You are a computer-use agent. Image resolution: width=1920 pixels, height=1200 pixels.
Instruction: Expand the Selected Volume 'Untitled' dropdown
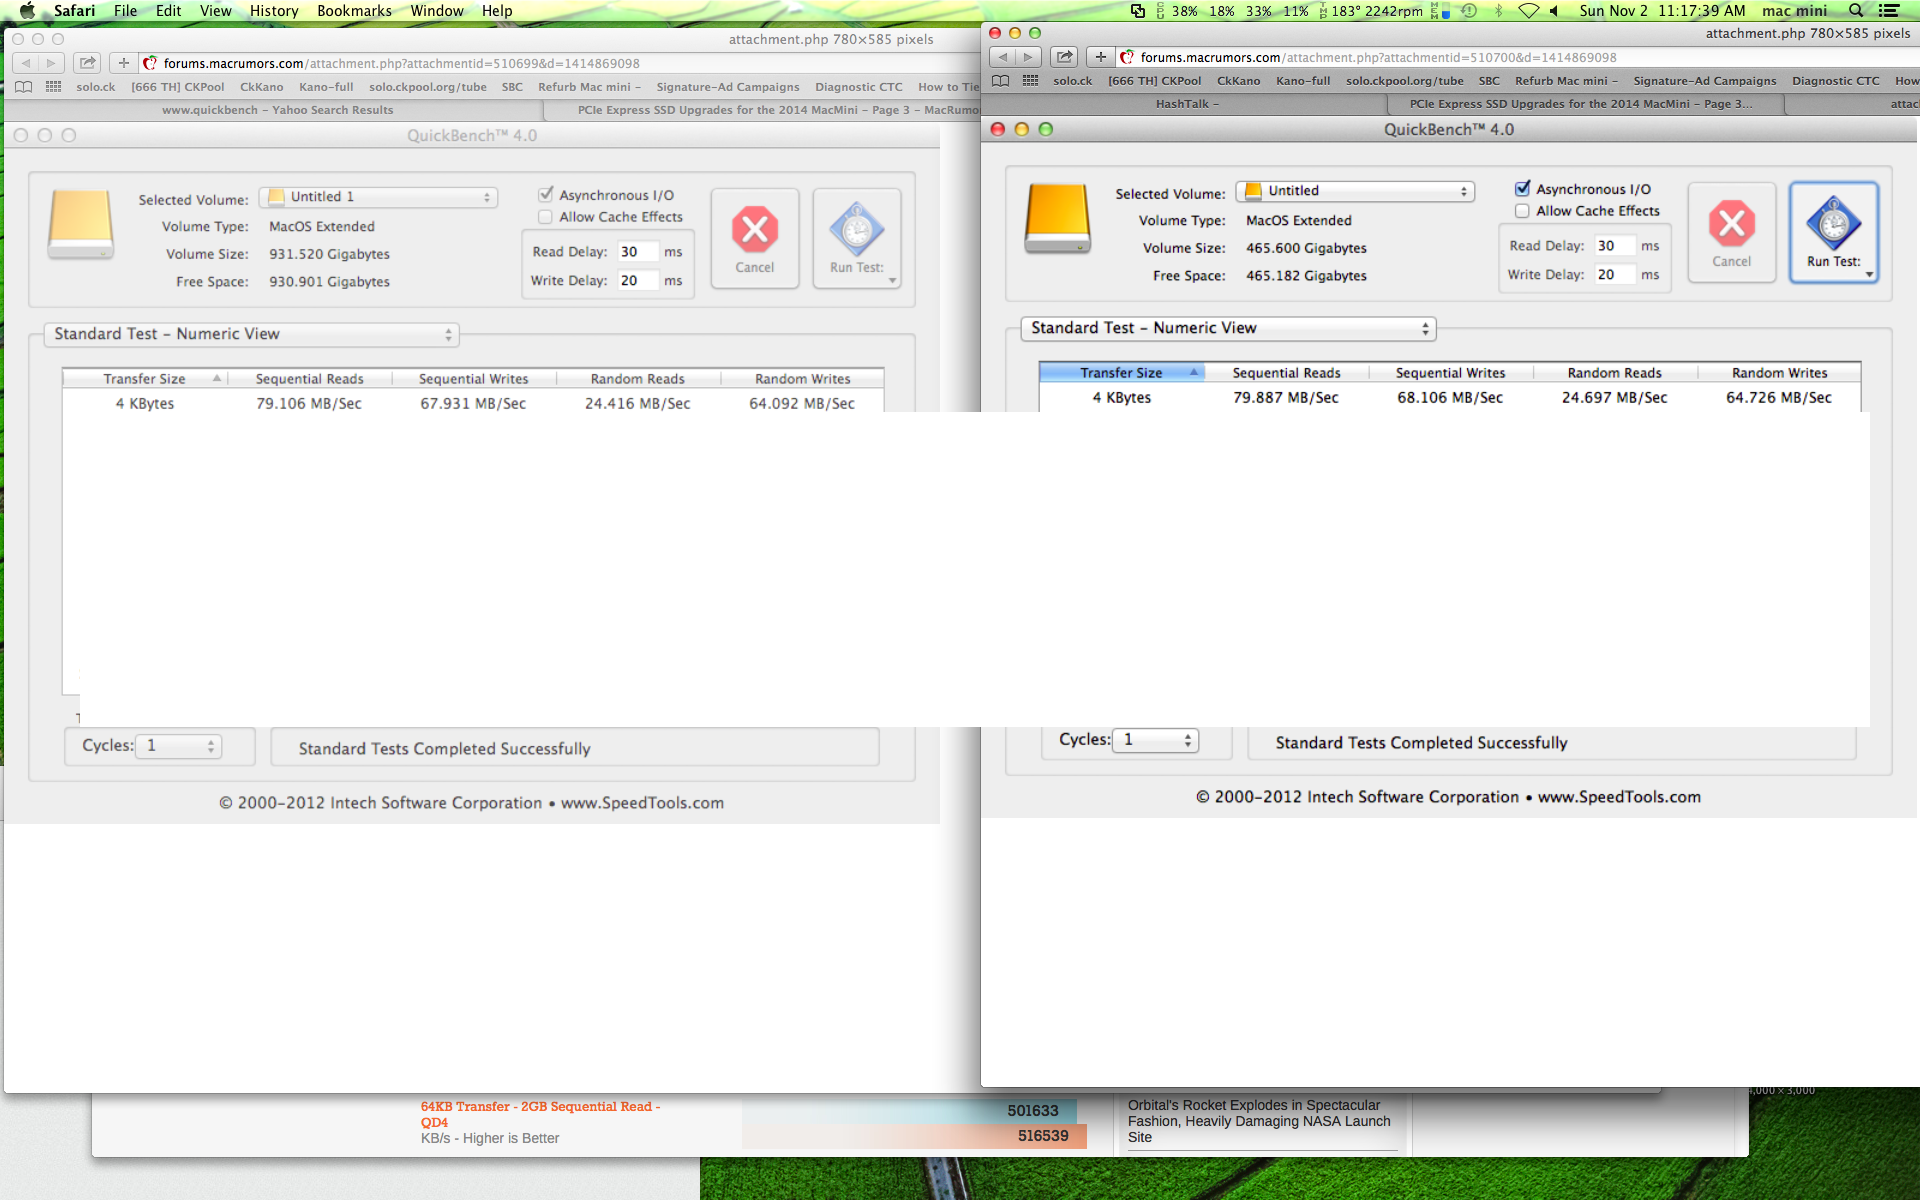[x=1355, y=191]
